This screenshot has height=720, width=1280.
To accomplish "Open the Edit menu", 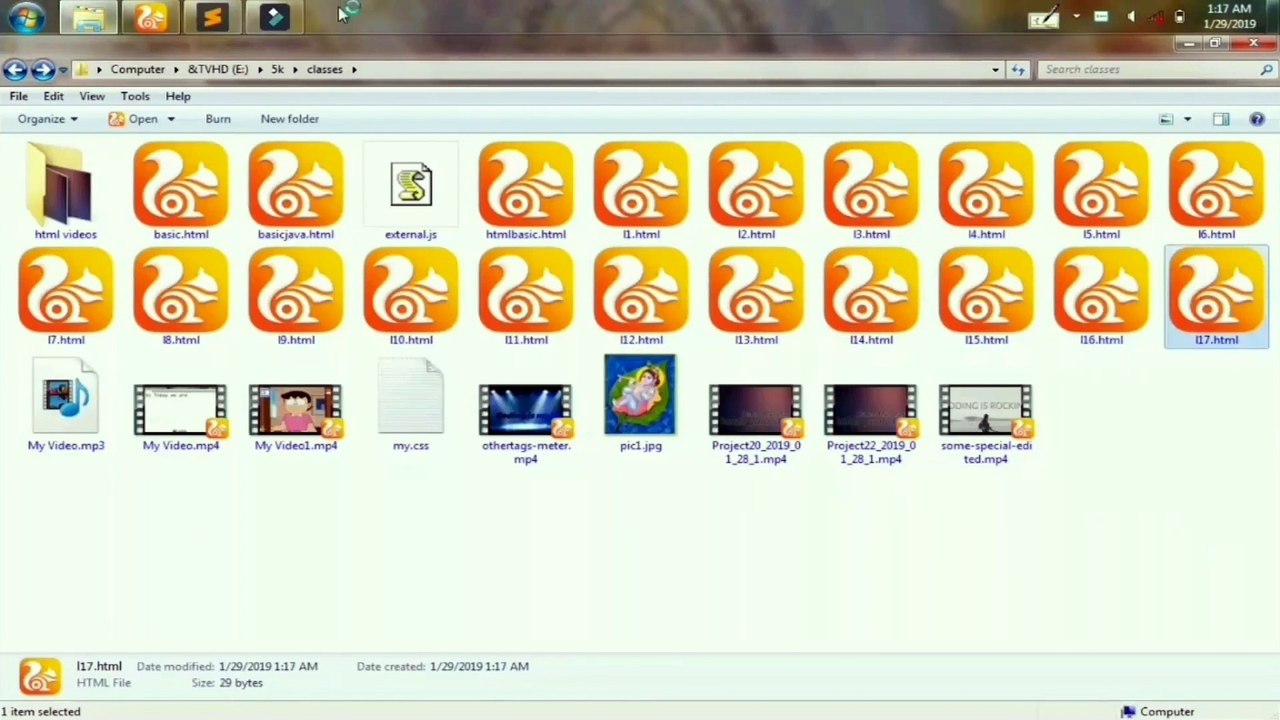I will [x=53, y=96].
